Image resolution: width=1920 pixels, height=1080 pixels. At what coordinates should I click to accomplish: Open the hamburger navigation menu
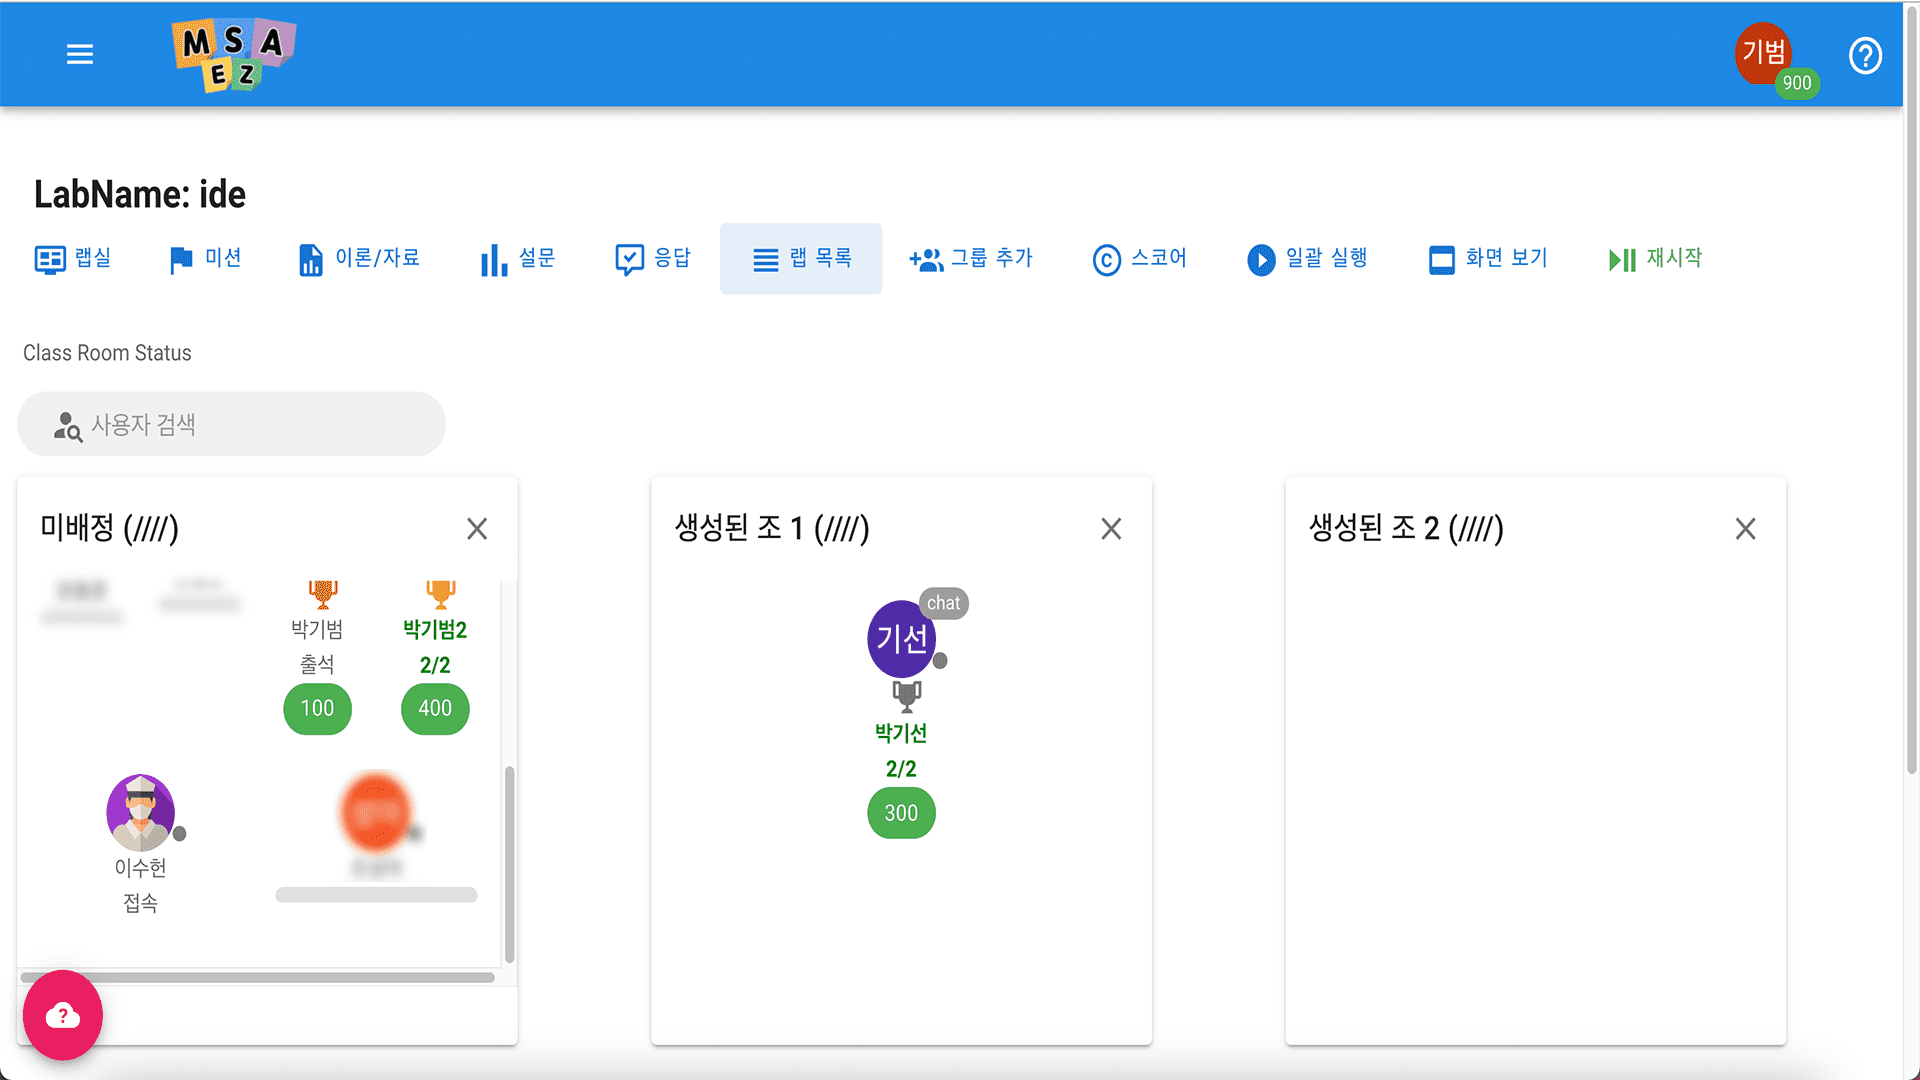[80, 54]
